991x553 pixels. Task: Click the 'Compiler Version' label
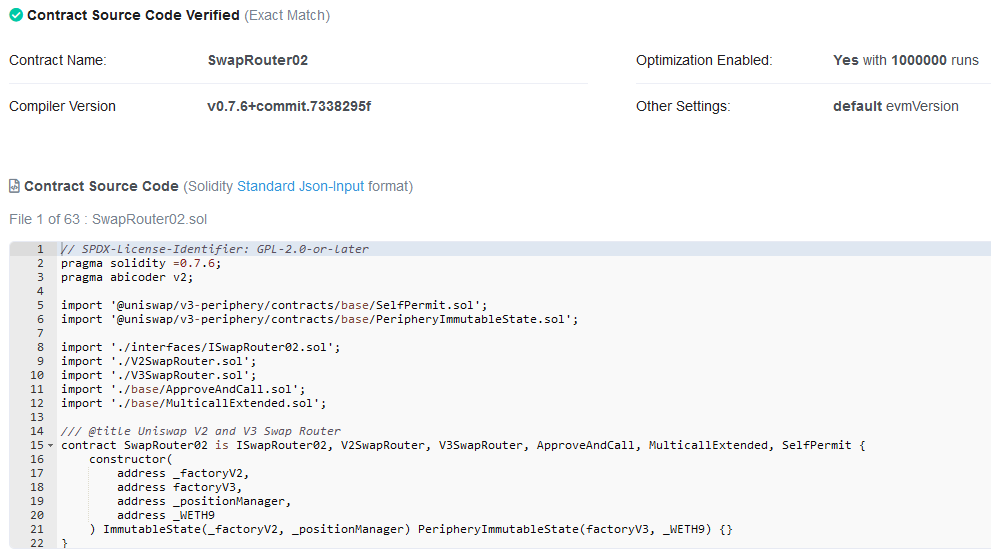coord(62,106)
